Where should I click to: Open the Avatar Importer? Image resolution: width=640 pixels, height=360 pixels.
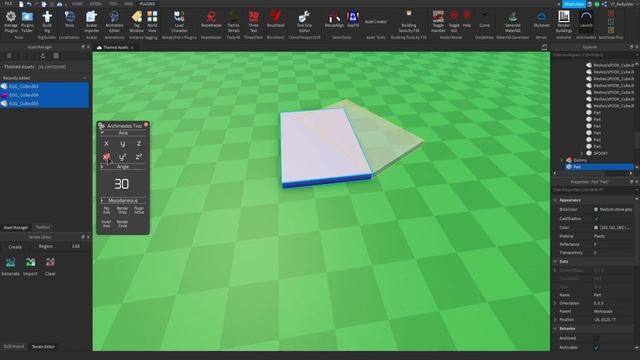(91, 22)
